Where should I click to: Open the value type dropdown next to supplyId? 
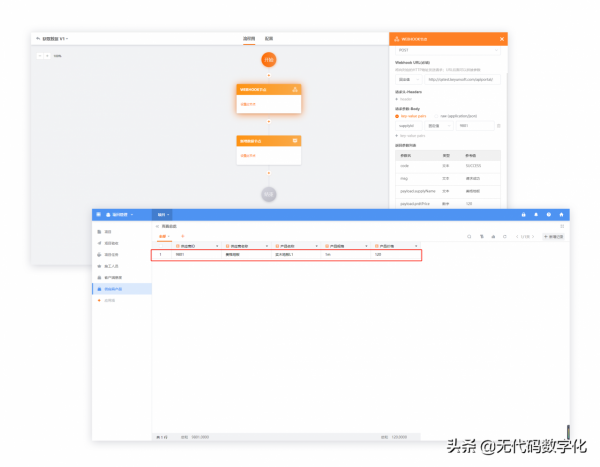click(440, 126)
